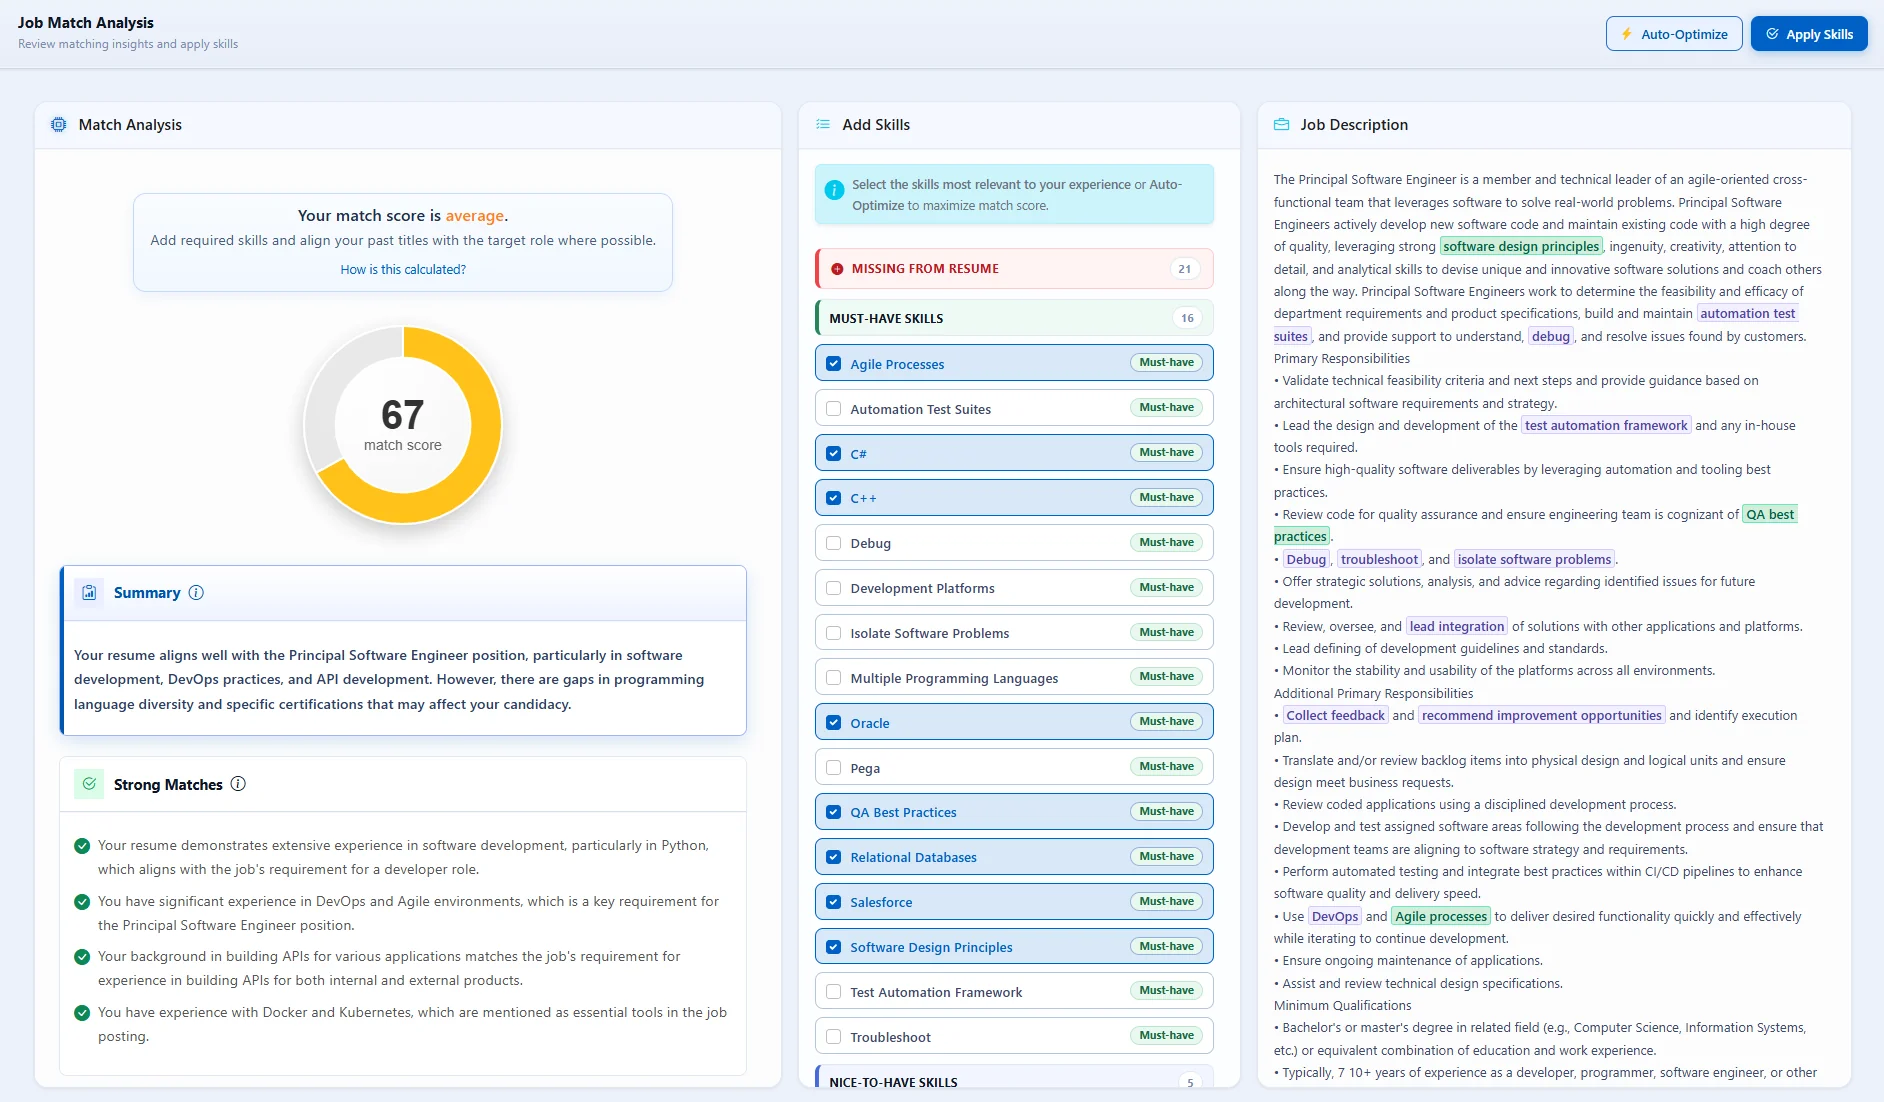Click highlighted 'DevOps' in job description

click(1335, 917)
